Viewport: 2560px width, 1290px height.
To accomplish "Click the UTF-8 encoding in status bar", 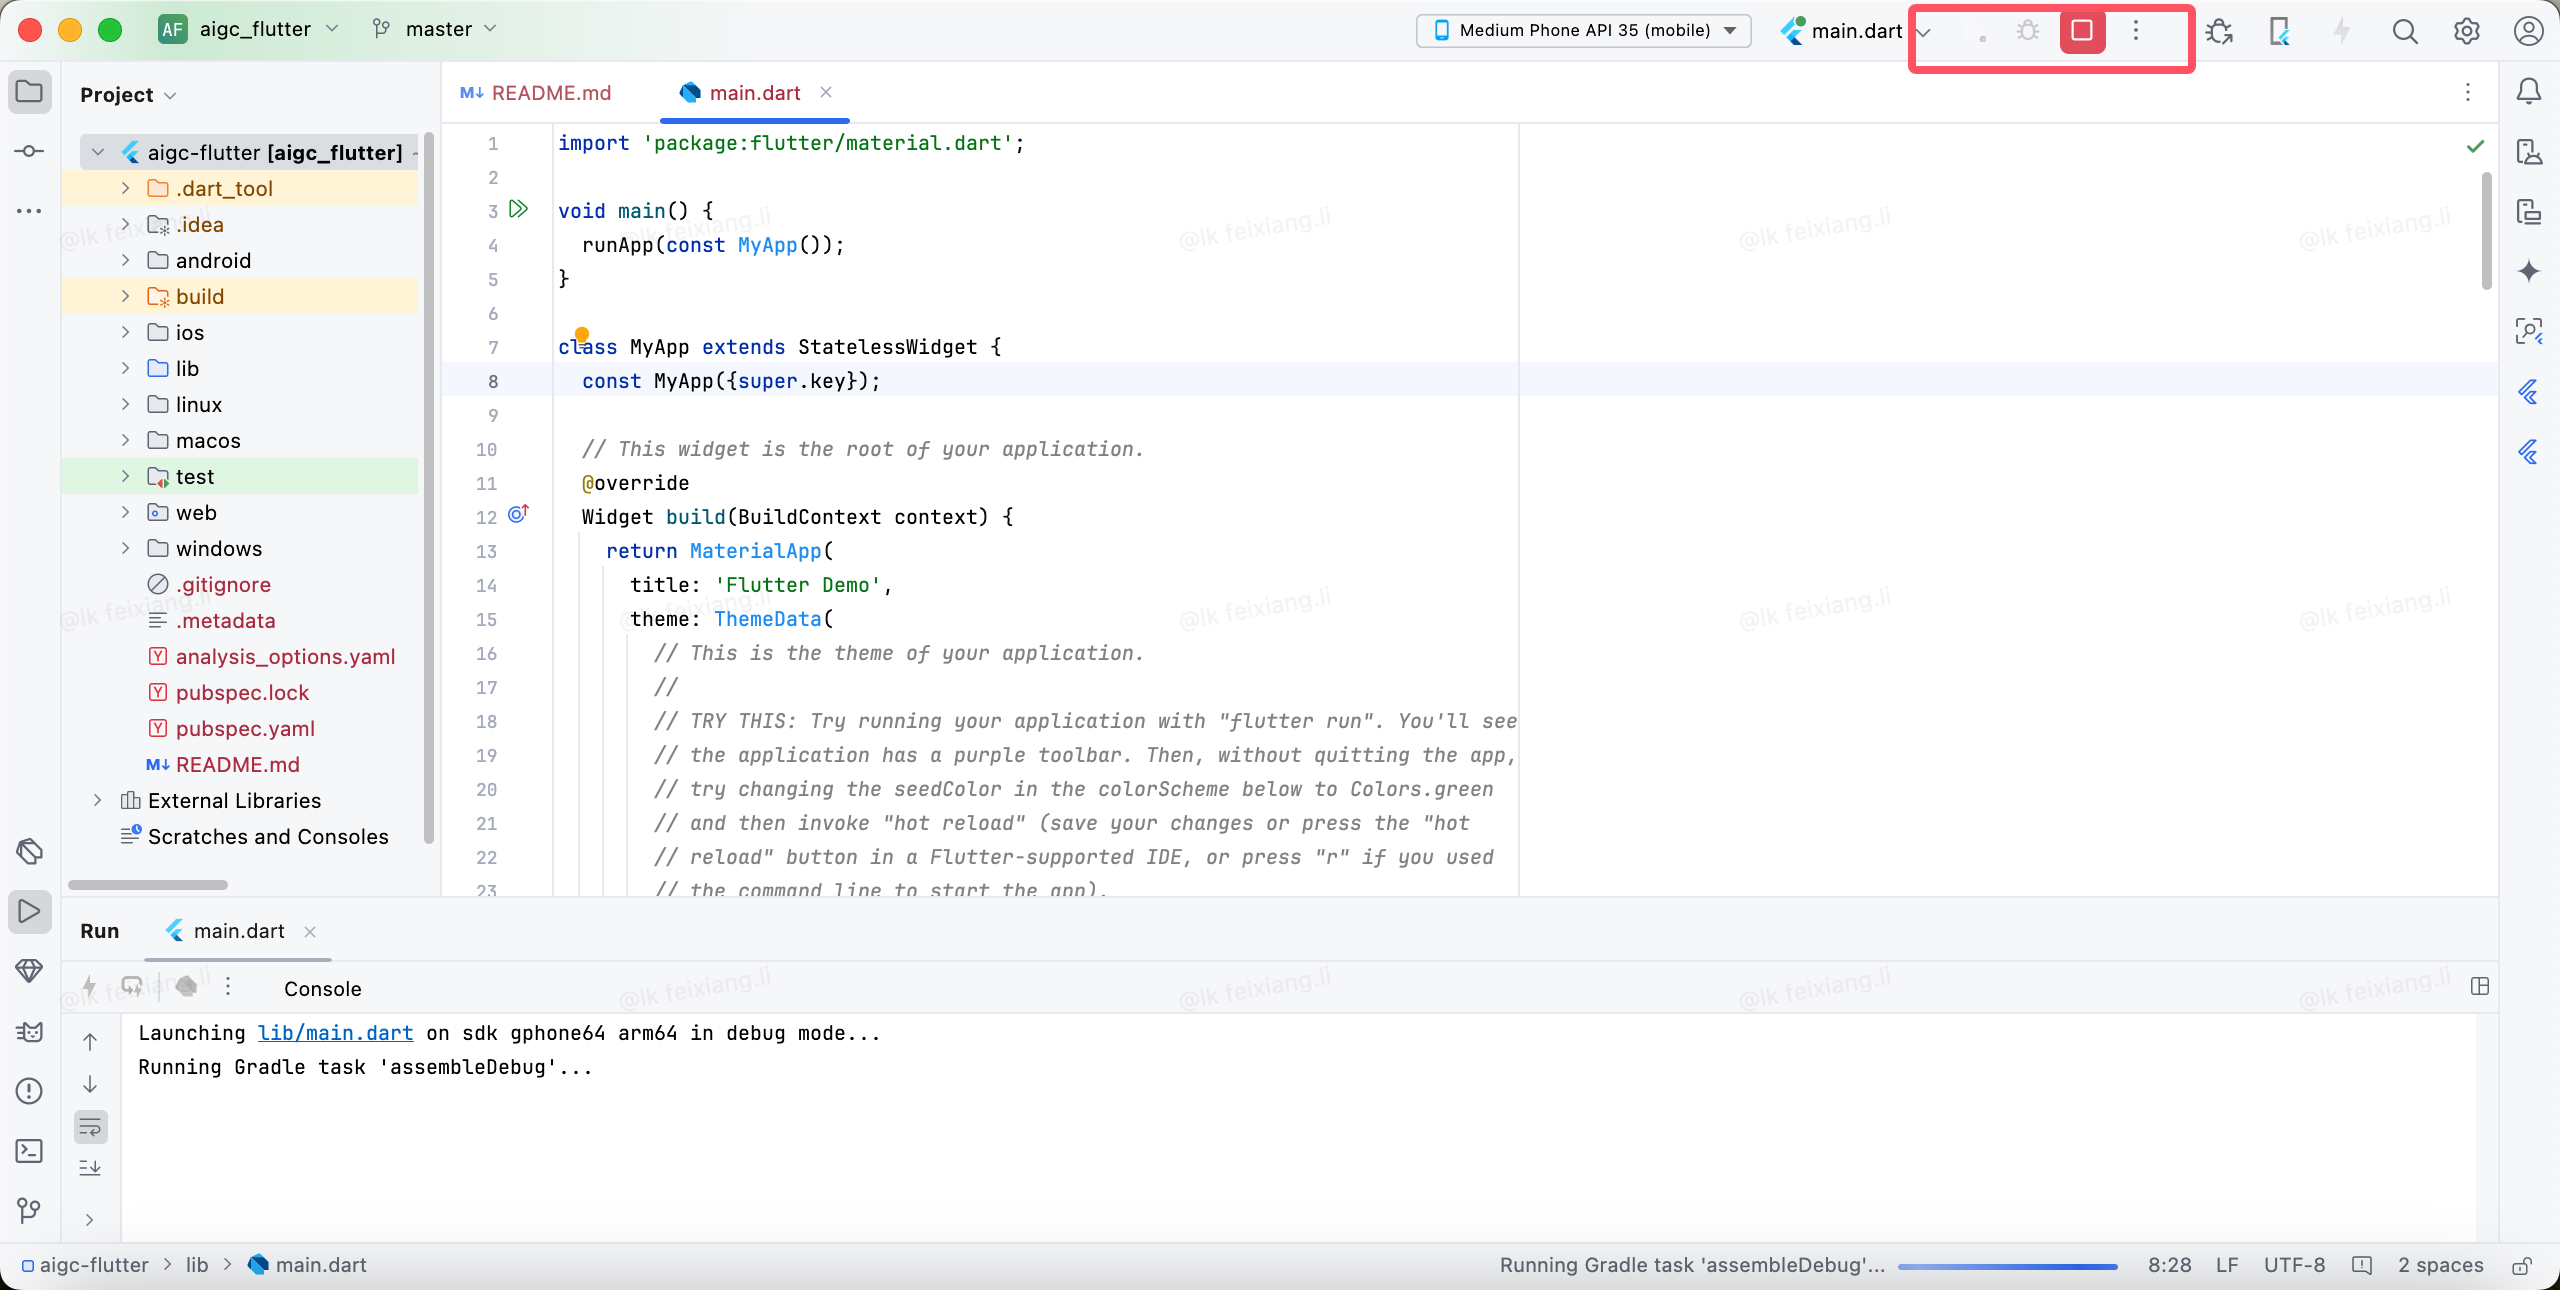I will click(x=2294, y=1265).
